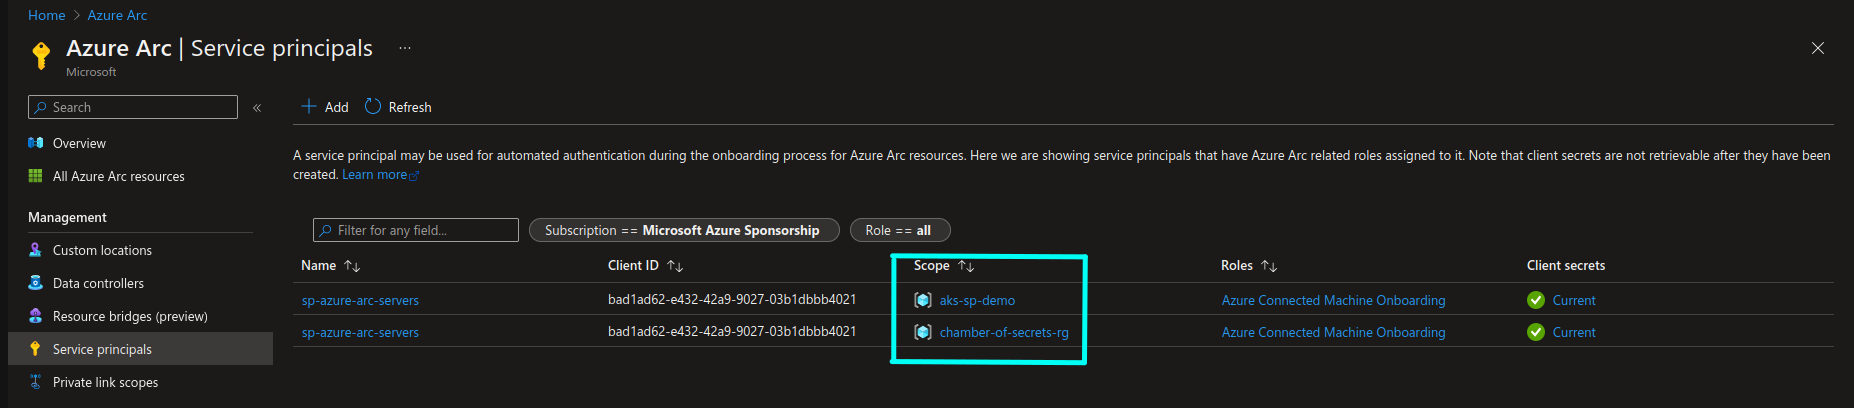
Task: Click the Private link scopes icon
Action: pyautogui.click(x=36, y=382)
